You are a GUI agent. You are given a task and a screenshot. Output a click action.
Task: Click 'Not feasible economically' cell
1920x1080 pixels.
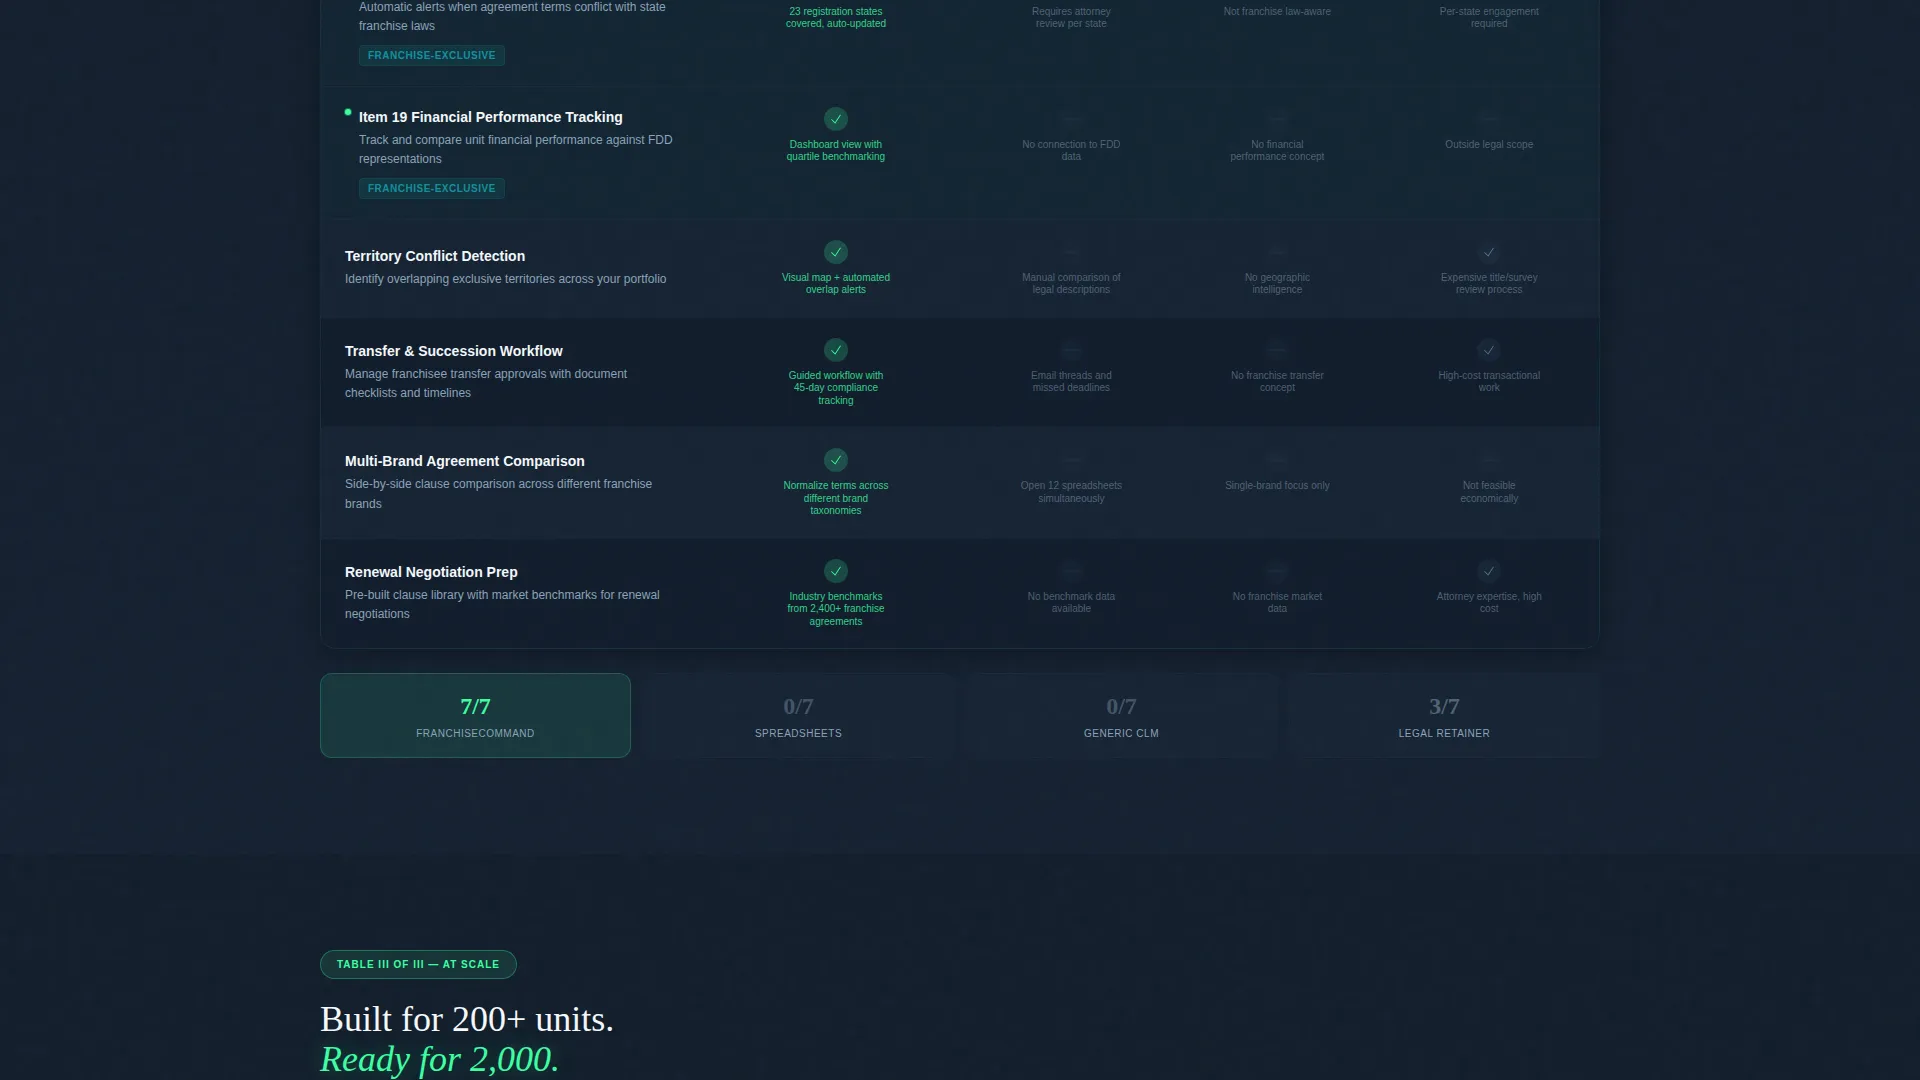click(x=1489, y=492)
